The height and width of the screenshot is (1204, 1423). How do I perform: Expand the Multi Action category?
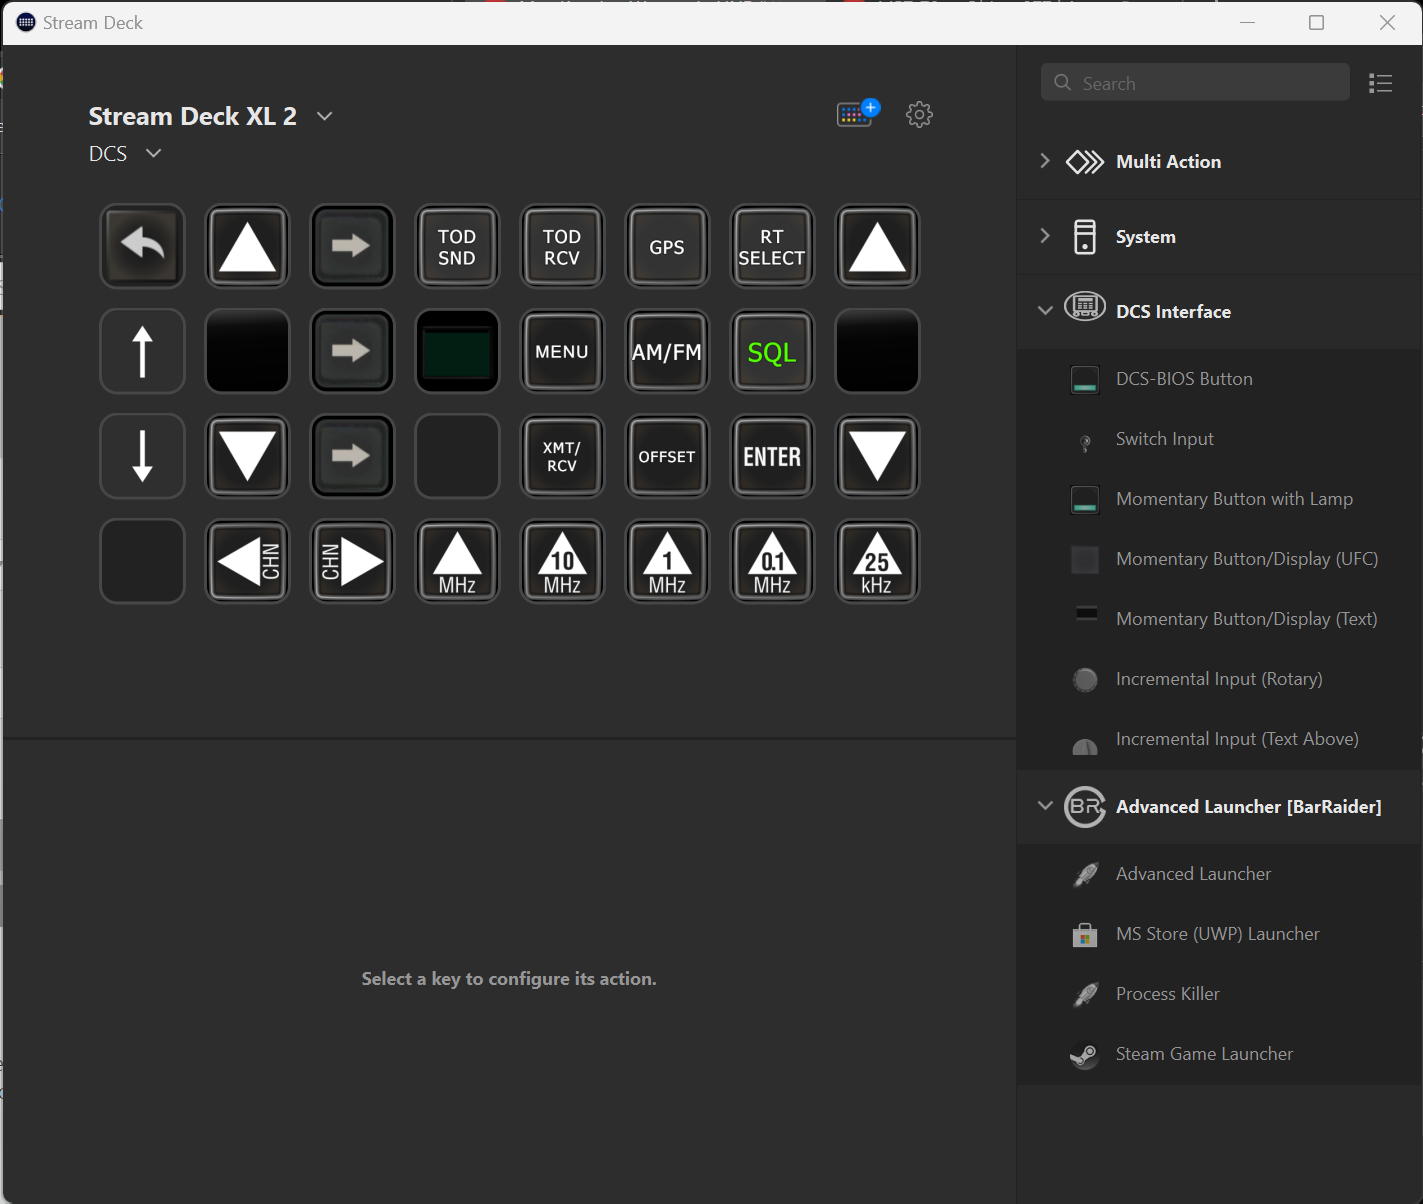coord(1045,161)
